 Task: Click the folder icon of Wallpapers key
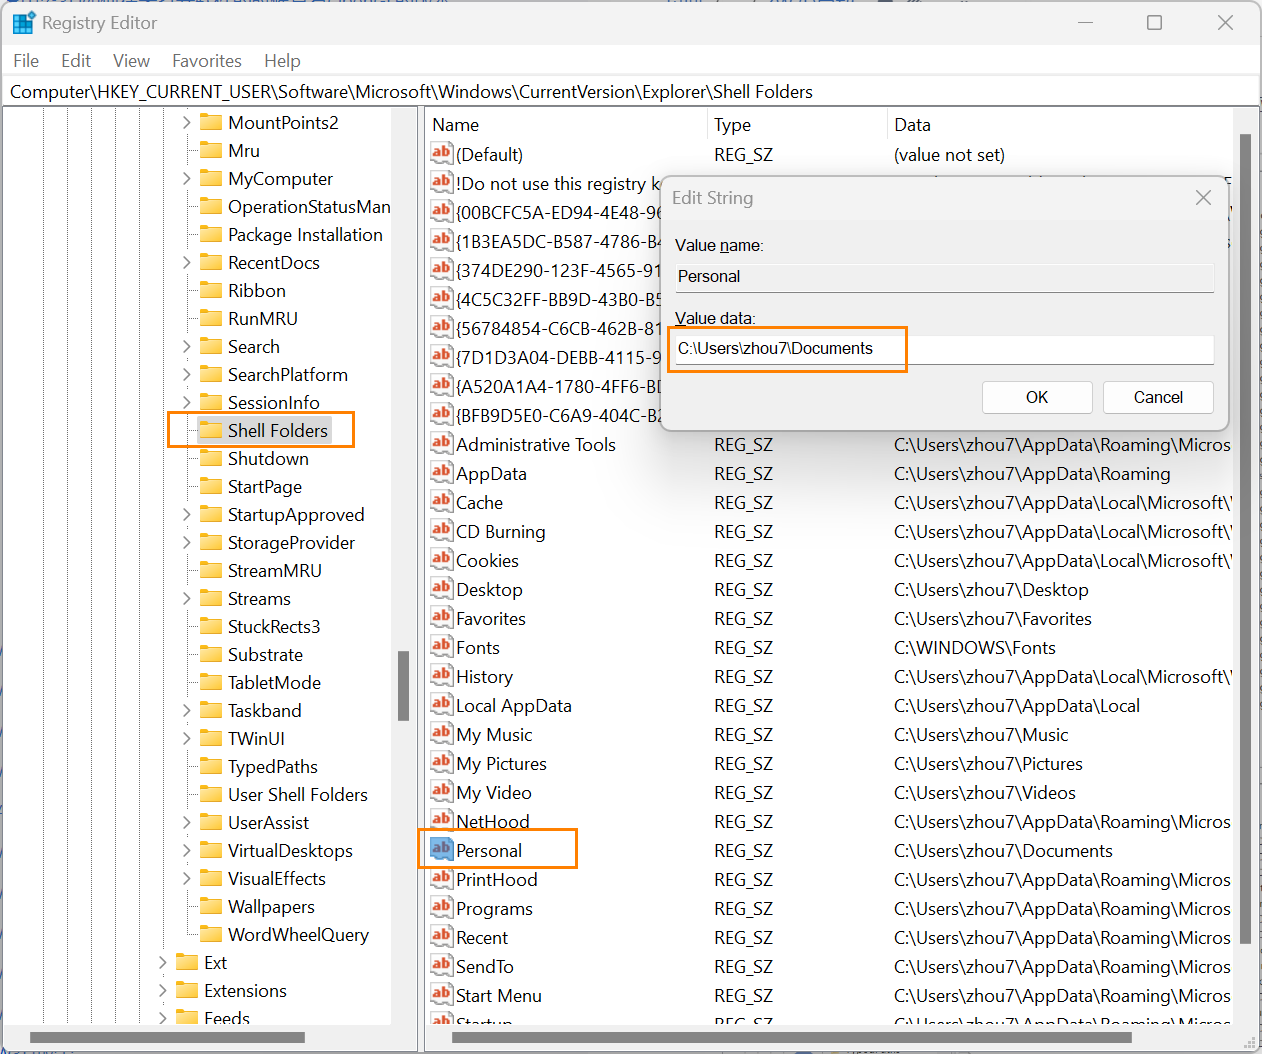coord(210,906)
